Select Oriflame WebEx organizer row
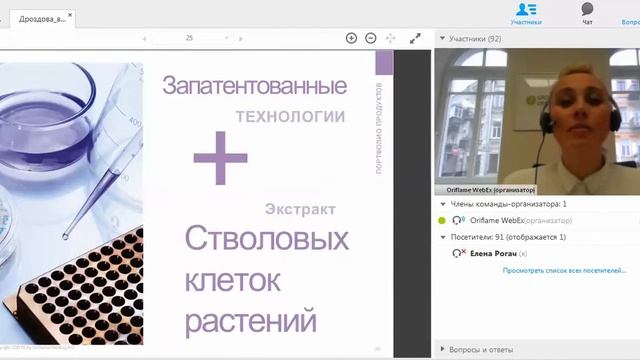This screenshot has width=640, height=360. (537, 220)
